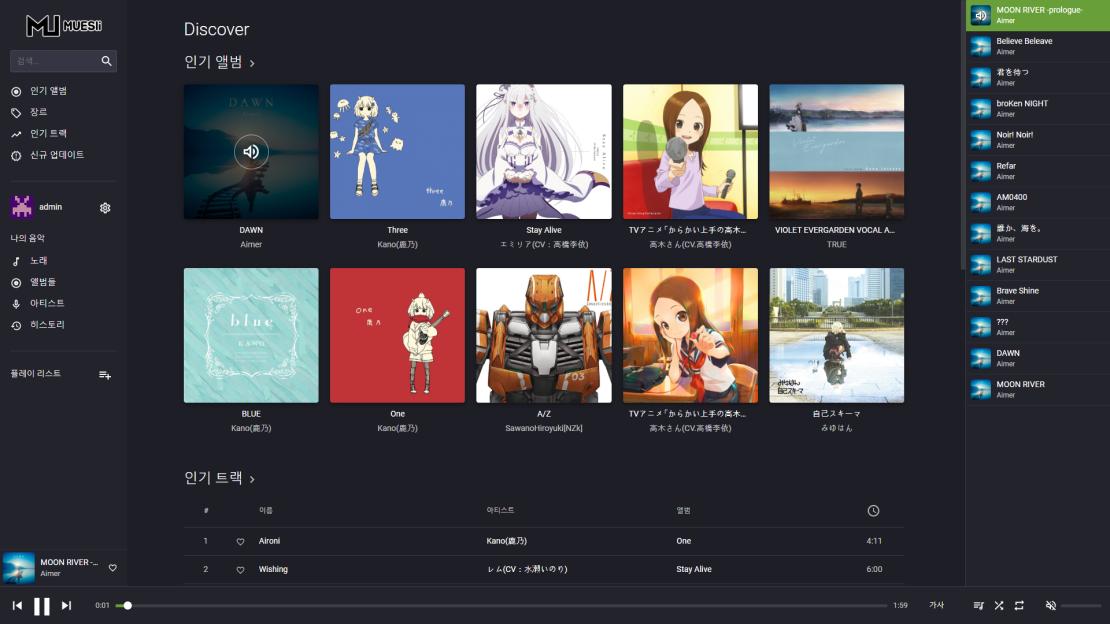Play broKen NIGHT from the queue
This screenshot has height=624, width=1110.
(x=1038, y=108)
